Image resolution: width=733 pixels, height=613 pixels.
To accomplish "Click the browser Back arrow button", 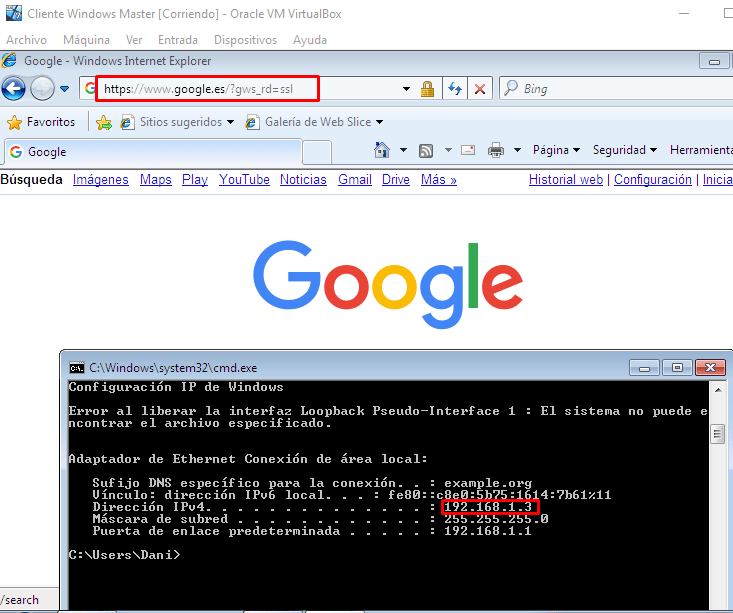I will [x=14, y=89].
